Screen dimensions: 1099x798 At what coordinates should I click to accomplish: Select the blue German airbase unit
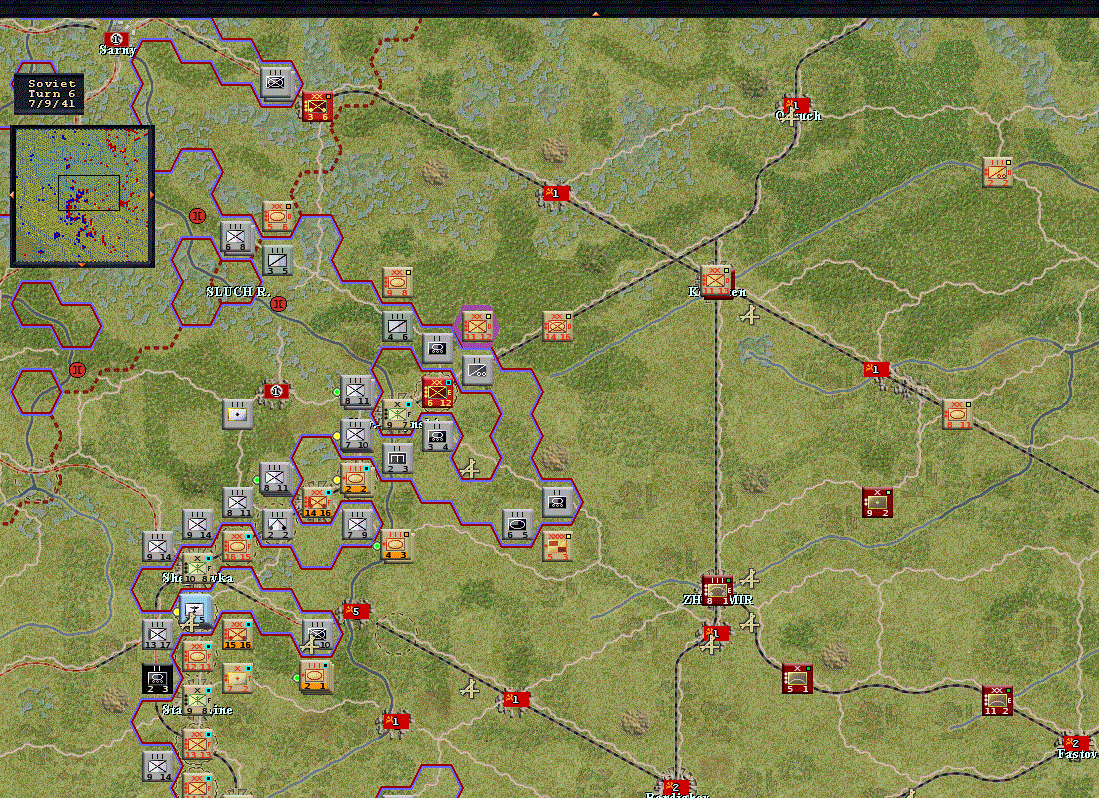196,610
